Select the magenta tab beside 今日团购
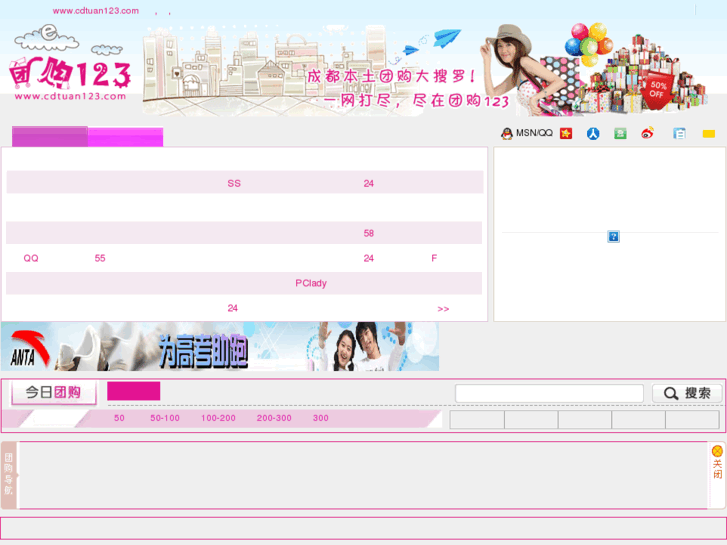Image resolution: width=727 pixels, height=545 pixels. click(134, 391)
